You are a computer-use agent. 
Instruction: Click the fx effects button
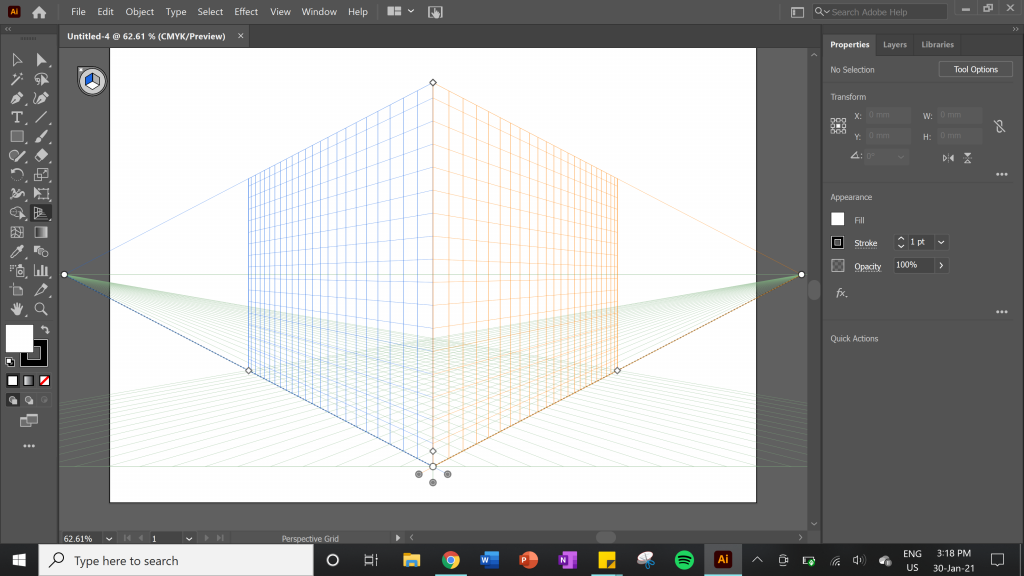(841, 293)
